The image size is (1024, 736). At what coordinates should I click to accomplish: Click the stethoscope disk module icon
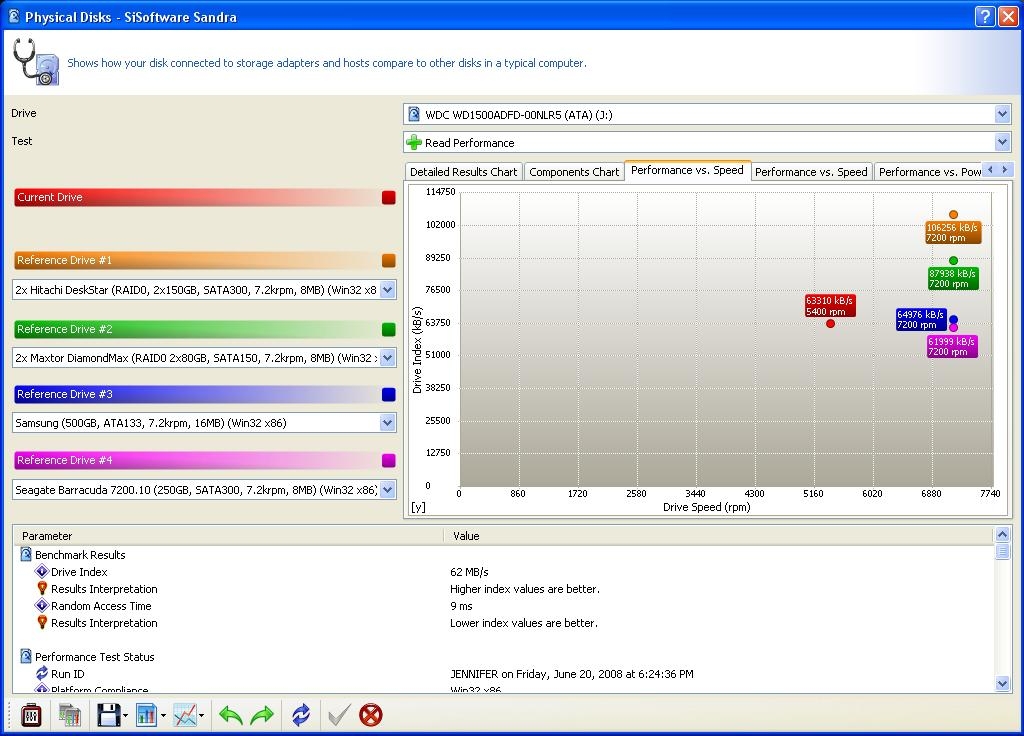coord(37,62)
